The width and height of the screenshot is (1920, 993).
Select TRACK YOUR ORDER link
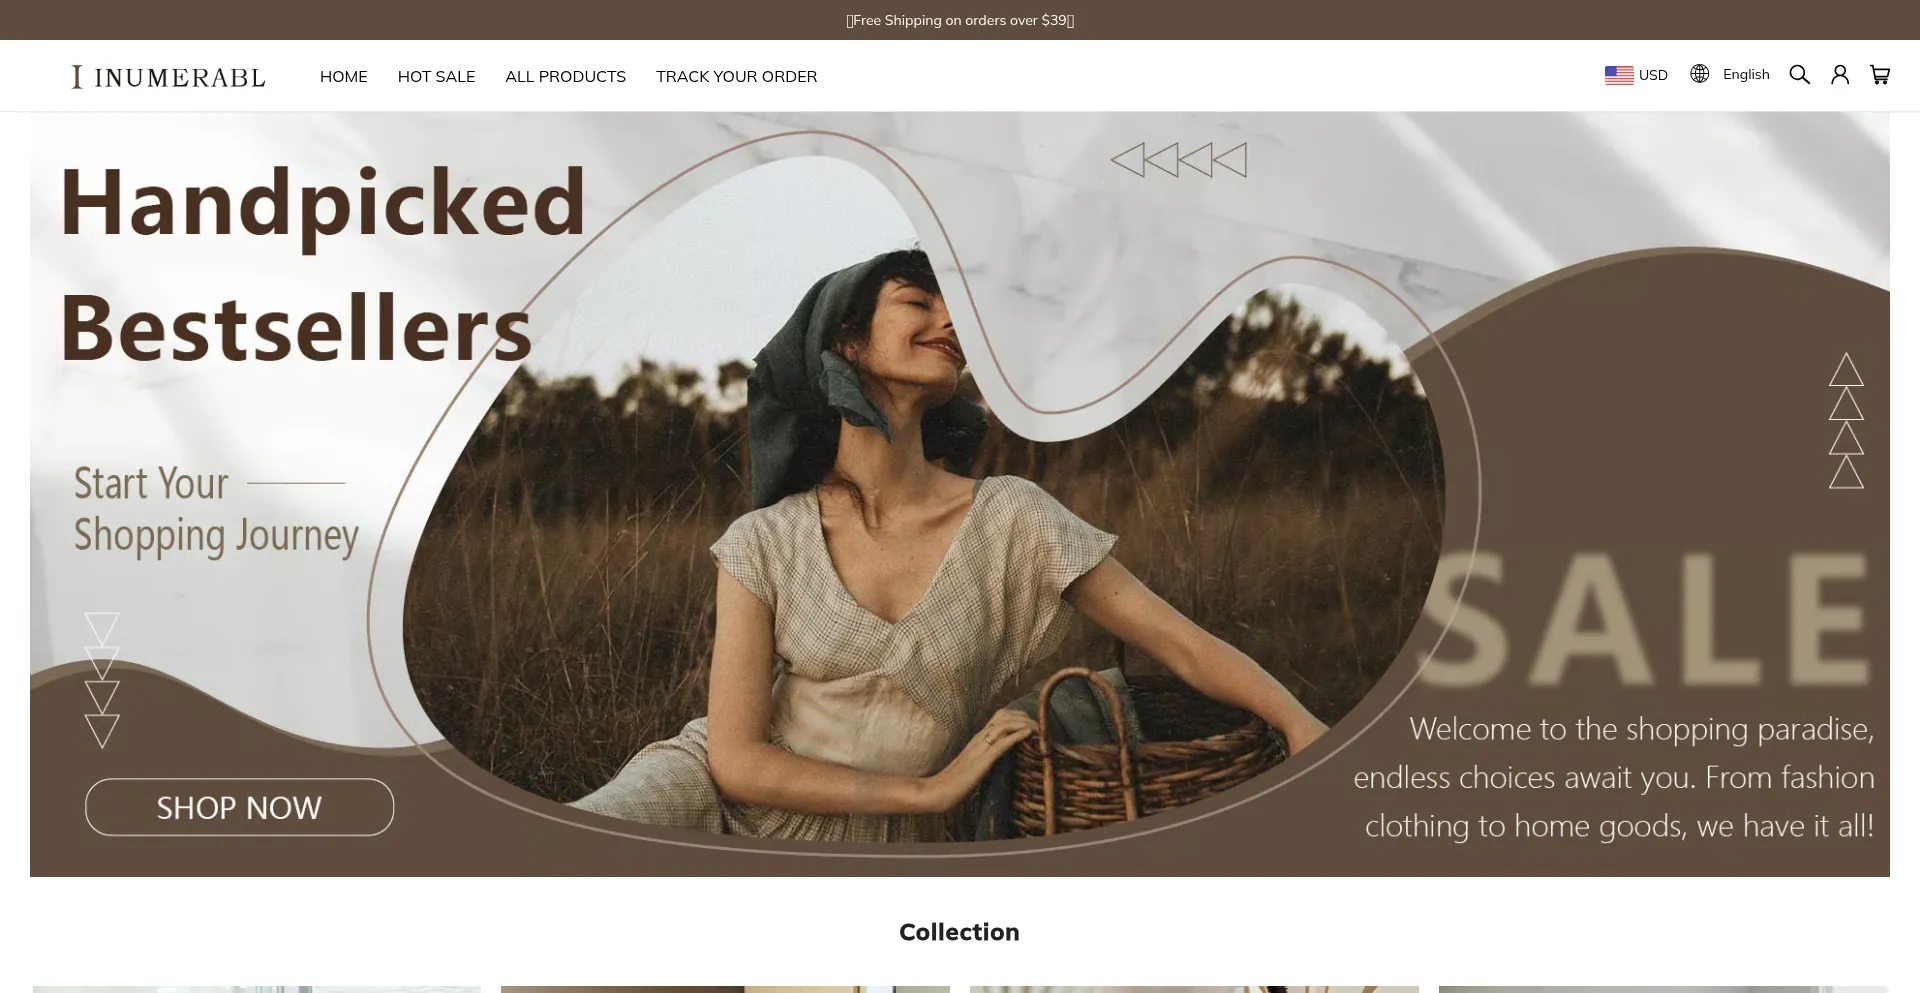pyautogui.click(x=736, y=76)
